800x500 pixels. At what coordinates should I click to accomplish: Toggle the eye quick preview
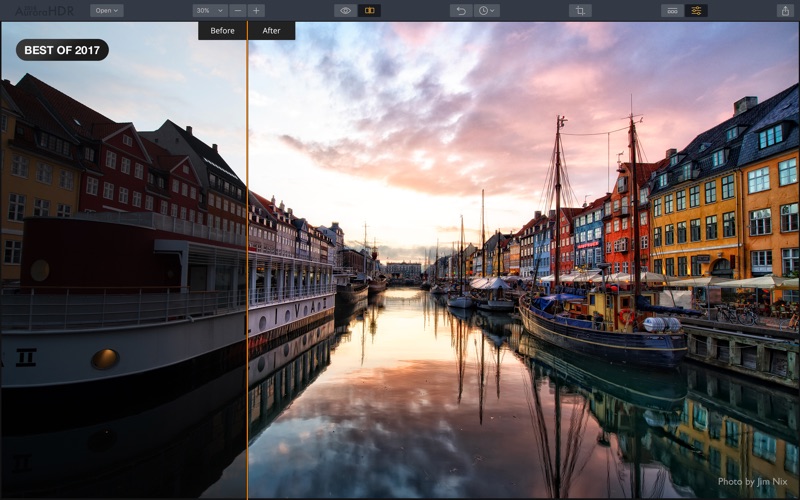click(x=346, y=11)
